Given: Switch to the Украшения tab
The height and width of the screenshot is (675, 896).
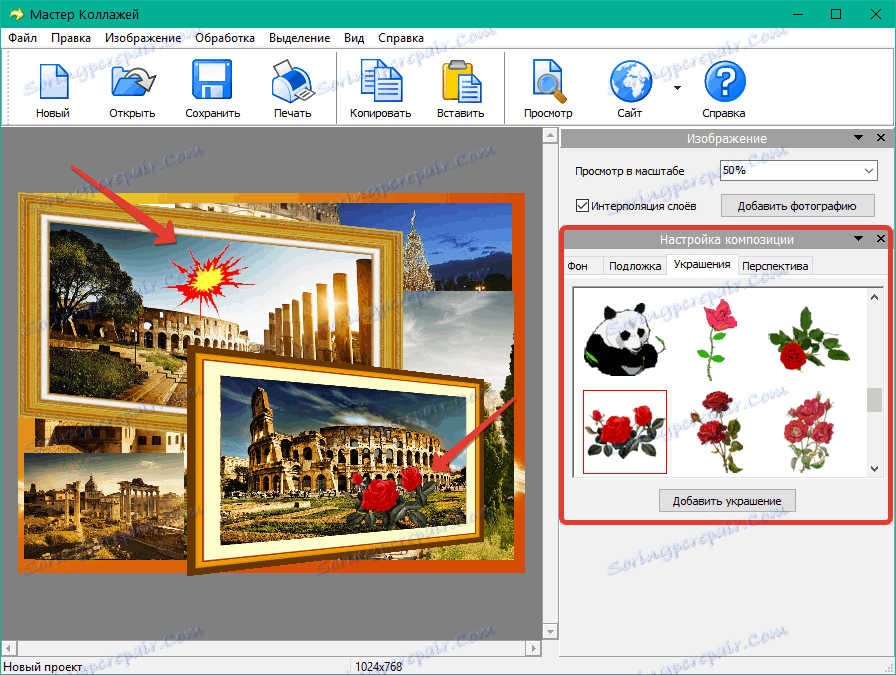Looking at the screenshot, I should (x=702, y=265).
